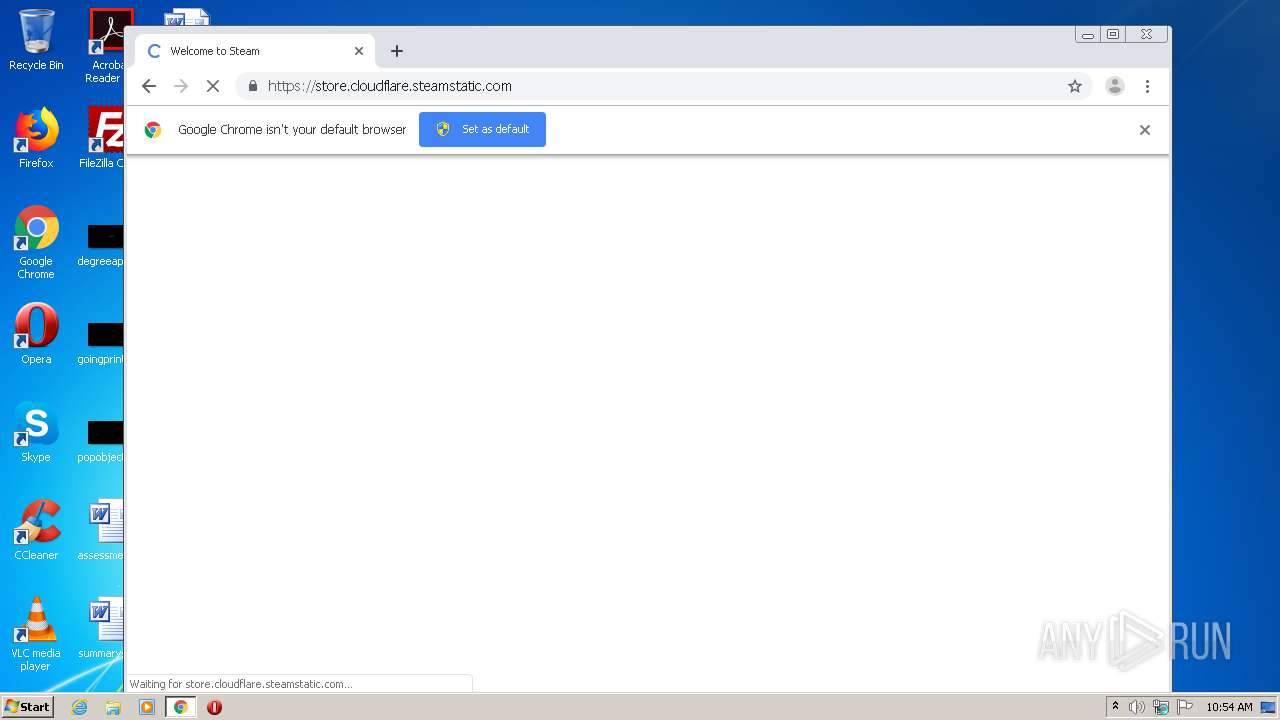Select the Welcome to Steam tab
Screen dimensions: 1280x720
[x=255, y=51]
